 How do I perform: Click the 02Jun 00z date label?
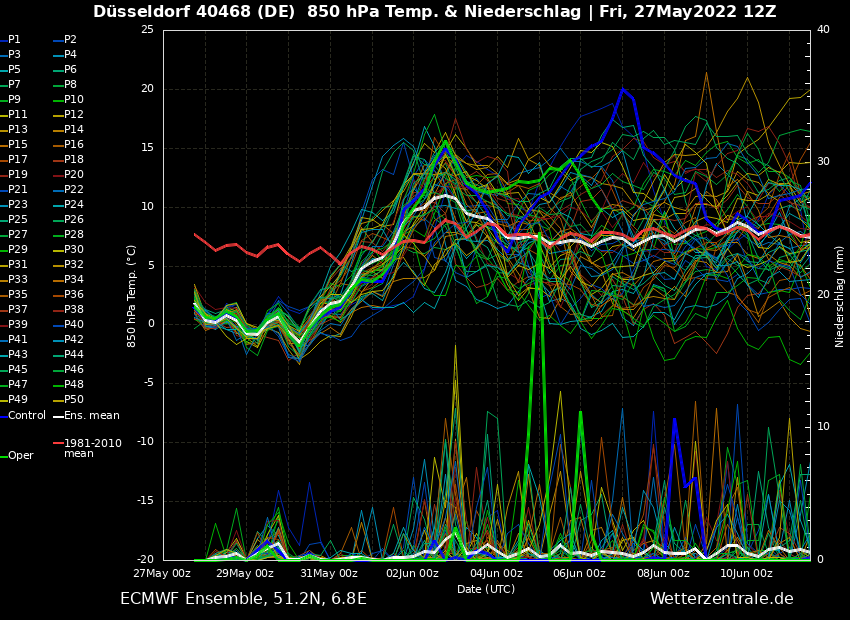tap(412, 574)
